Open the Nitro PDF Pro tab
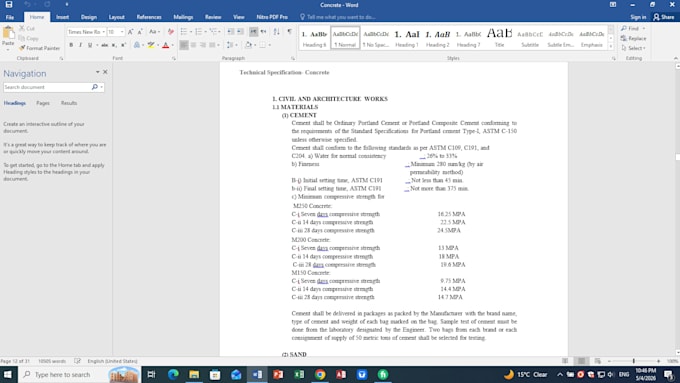 point(272,17)
